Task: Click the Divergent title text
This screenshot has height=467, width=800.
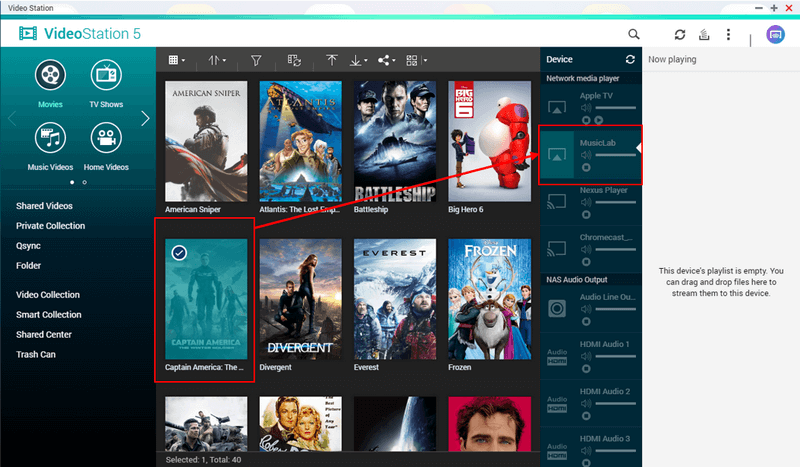Action: click(276, 367)
